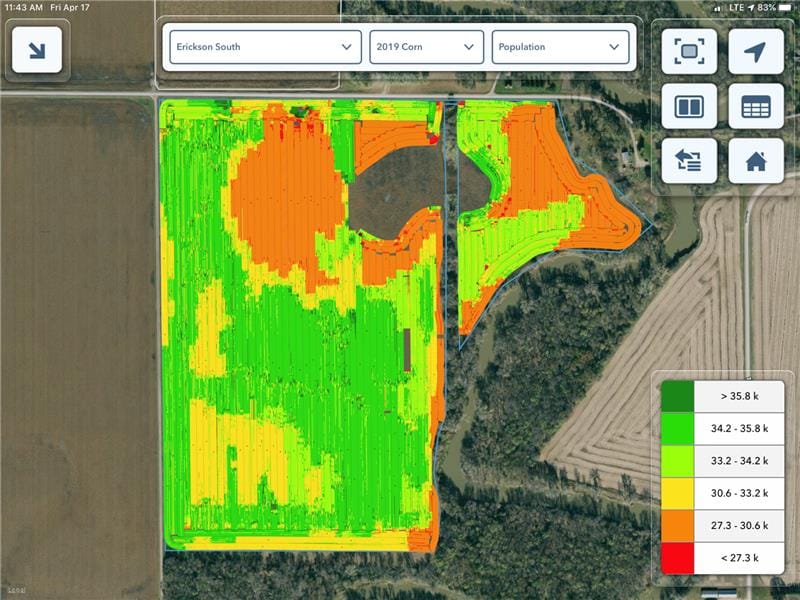The height and width of the screenshot is (600, 800).
Task: Tap the battery indicator in status bar
Action: pyautogui.click(x=783, y=8)
